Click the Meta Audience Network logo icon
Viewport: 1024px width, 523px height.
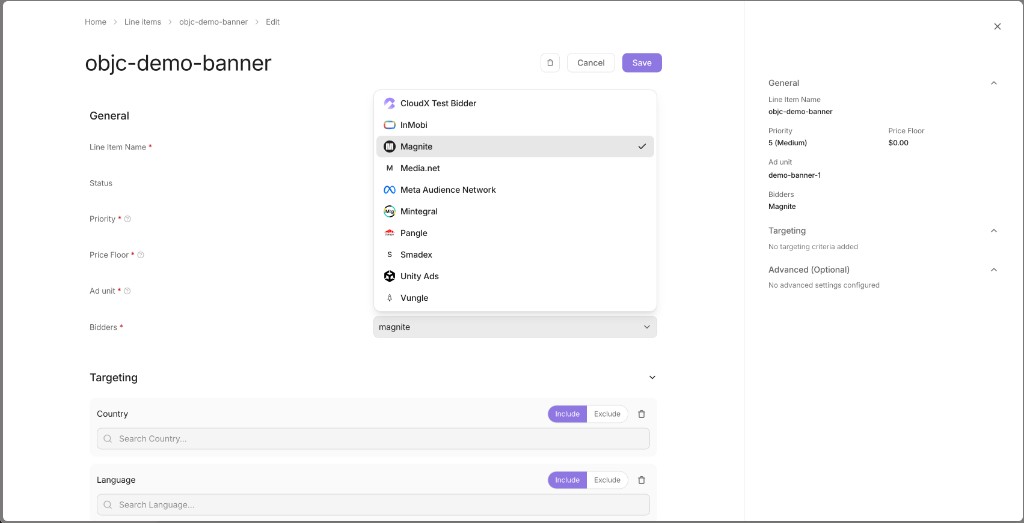tap(389, 190)
